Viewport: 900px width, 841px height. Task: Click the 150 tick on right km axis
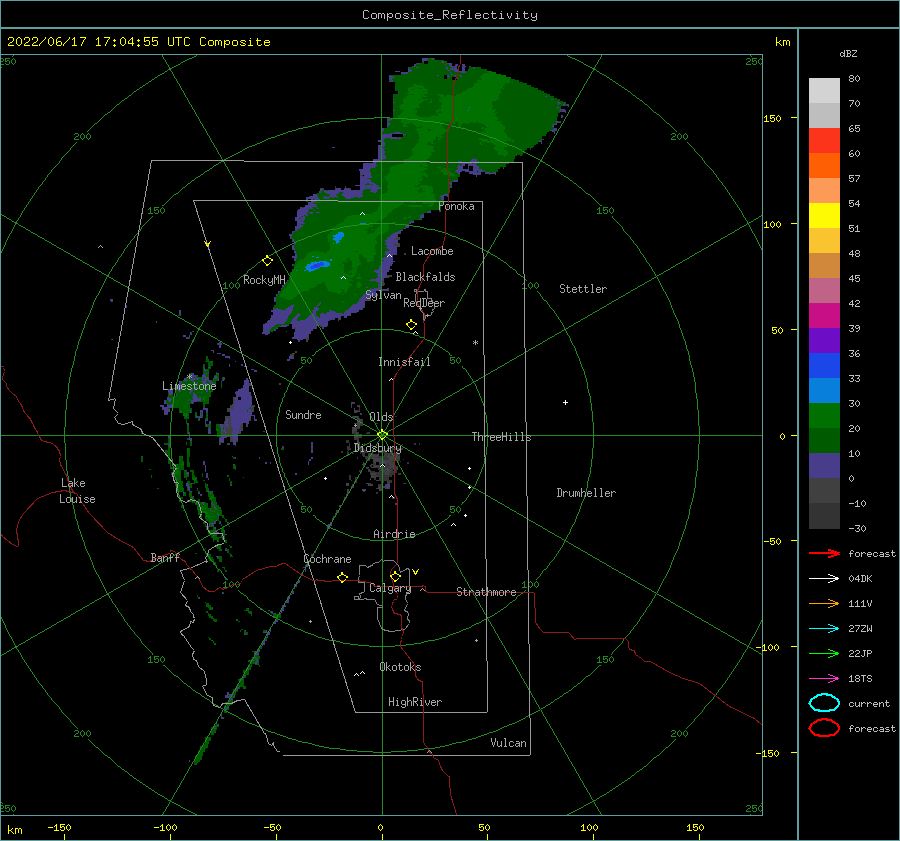tap(772, 118)
